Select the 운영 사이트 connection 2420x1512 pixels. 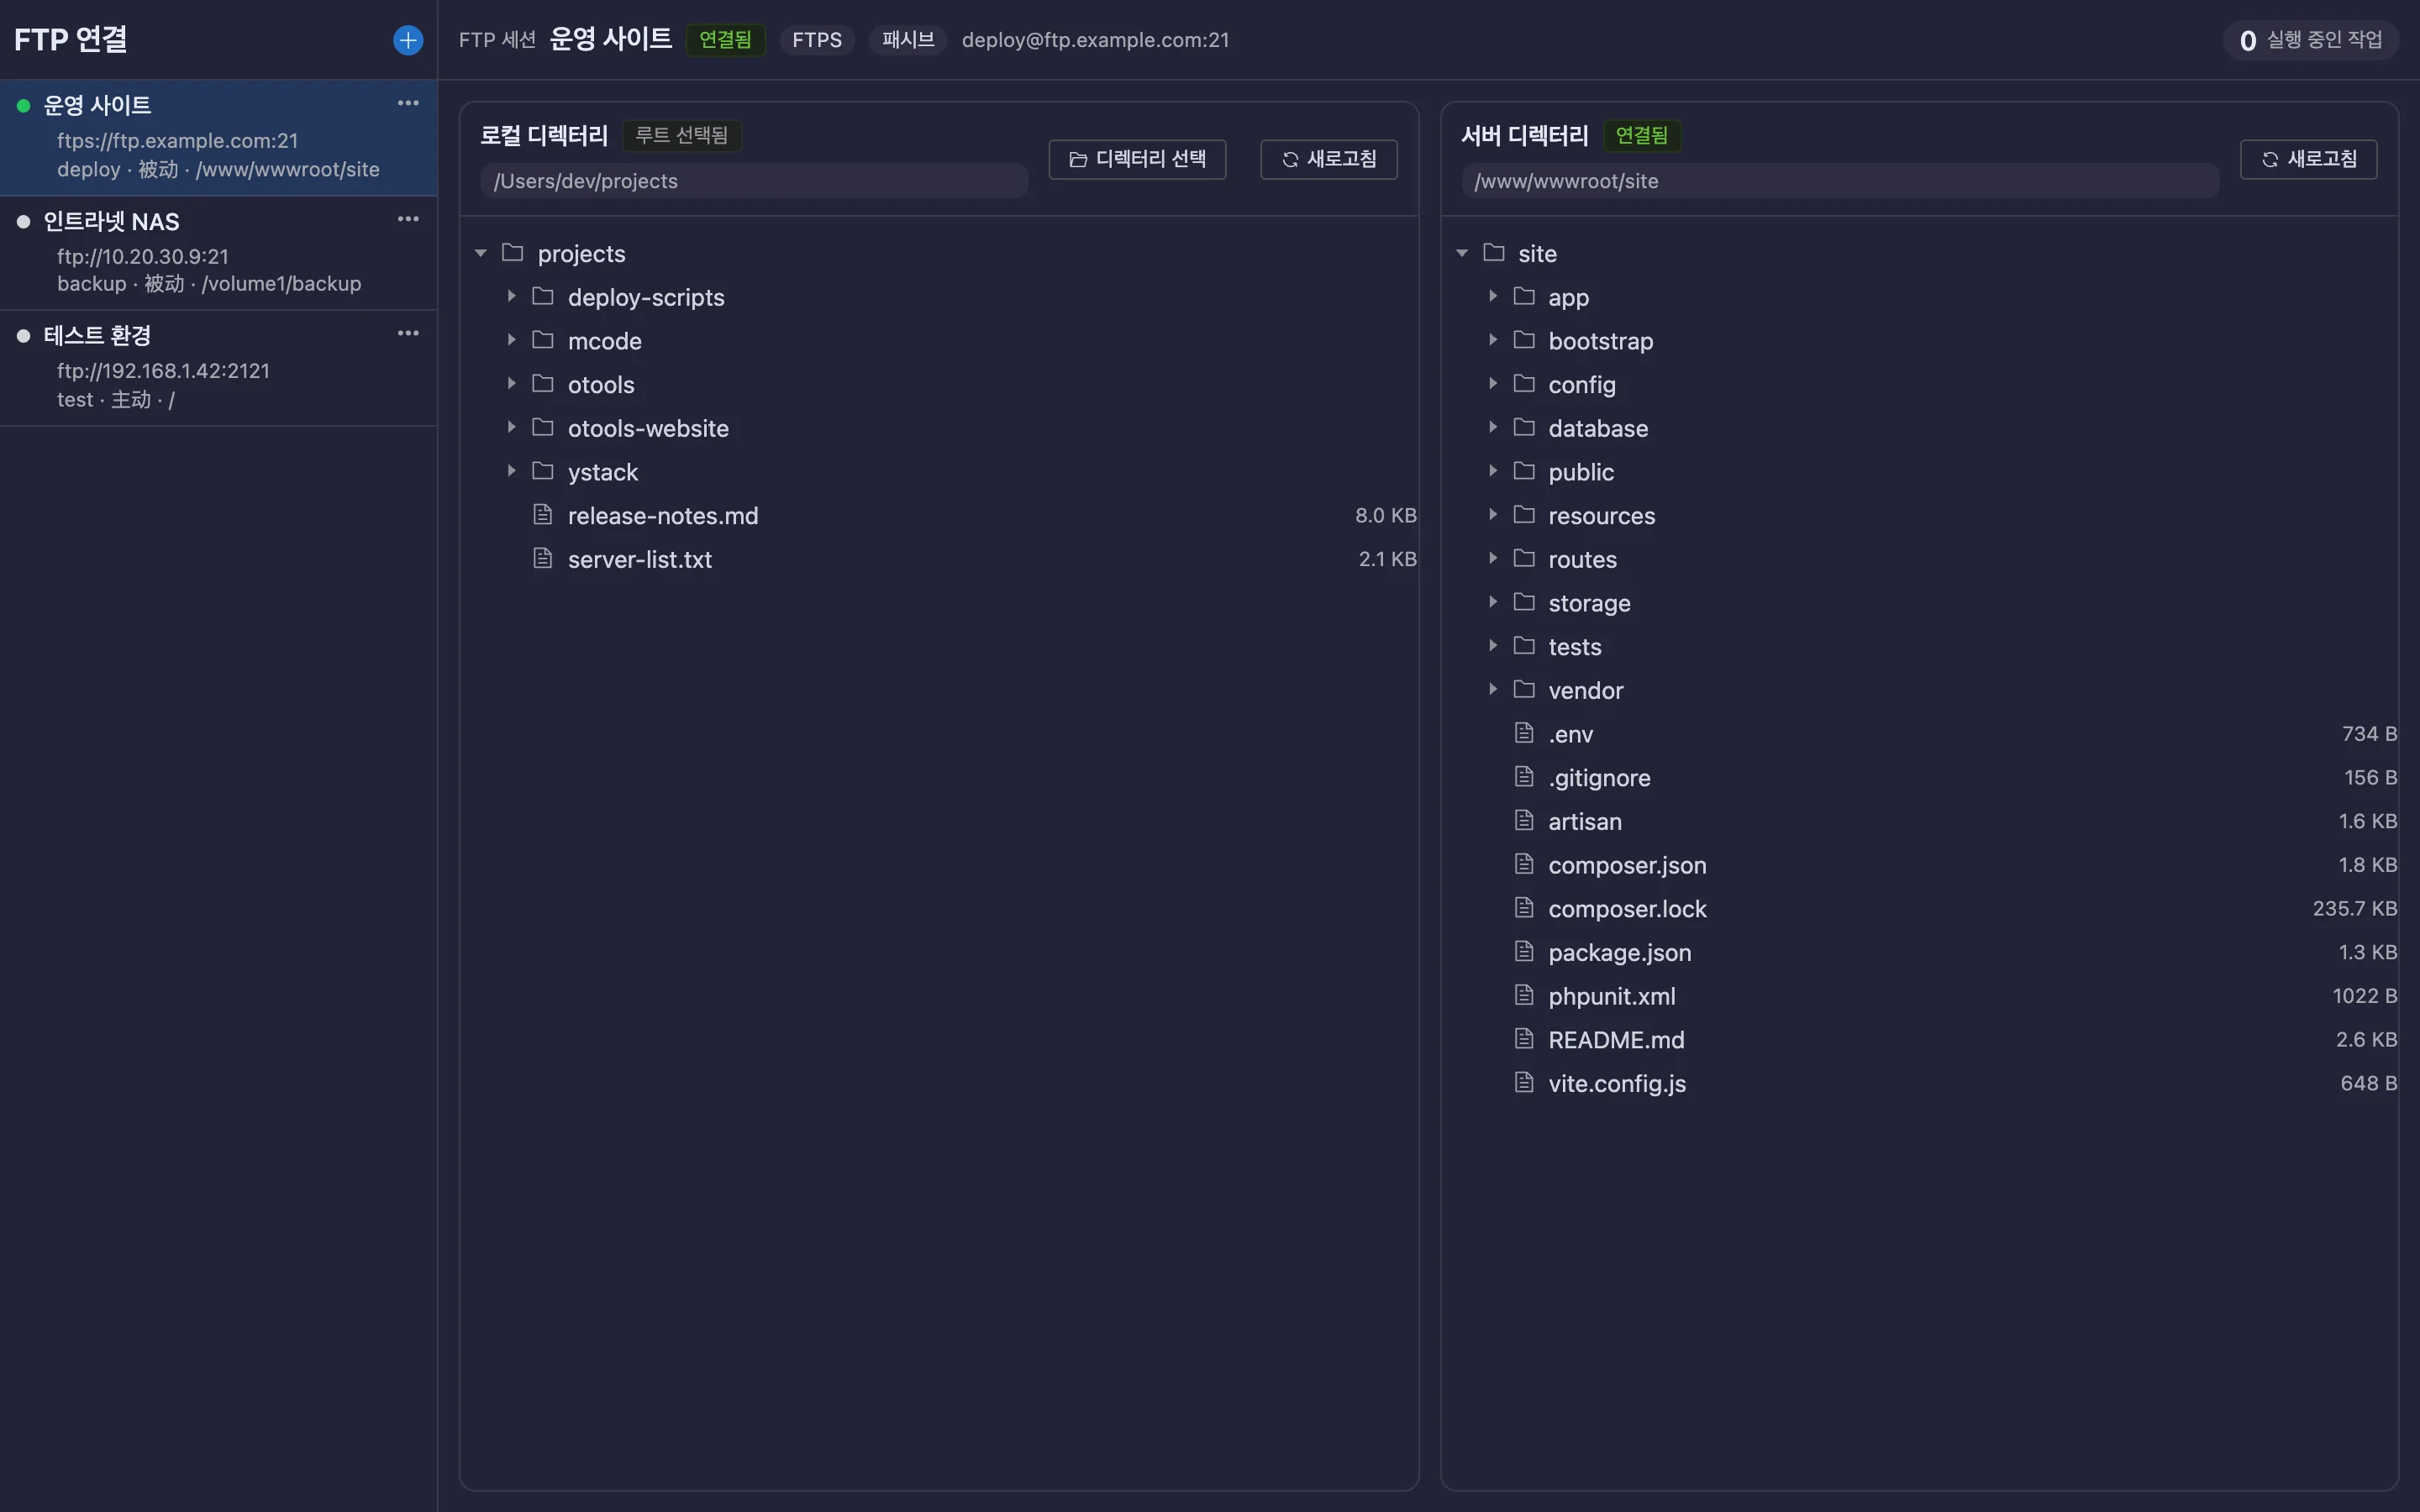pos(218,138)
